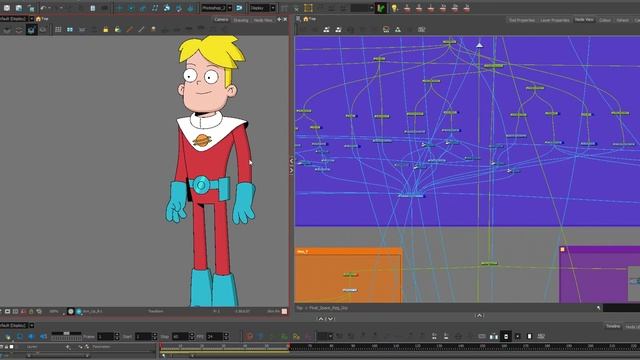Click the down chevron below the Camera view
Screen dimensions: 640x360
[x=330, y=318]
